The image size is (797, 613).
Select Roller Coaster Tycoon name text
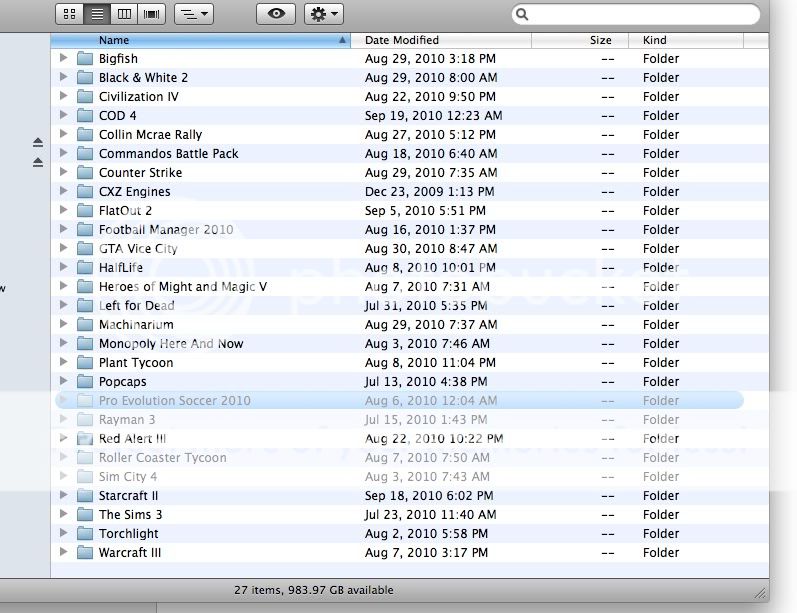(163, 457)
